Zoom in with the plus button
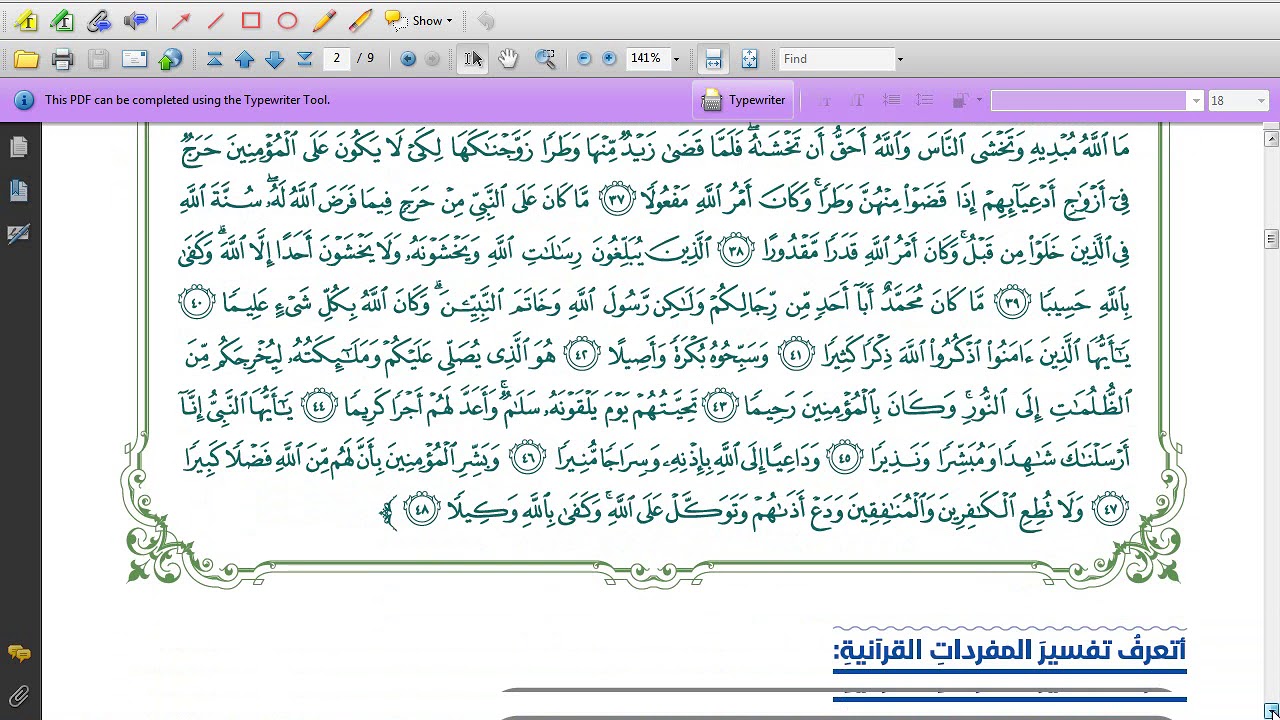 (x=609, y=59)
